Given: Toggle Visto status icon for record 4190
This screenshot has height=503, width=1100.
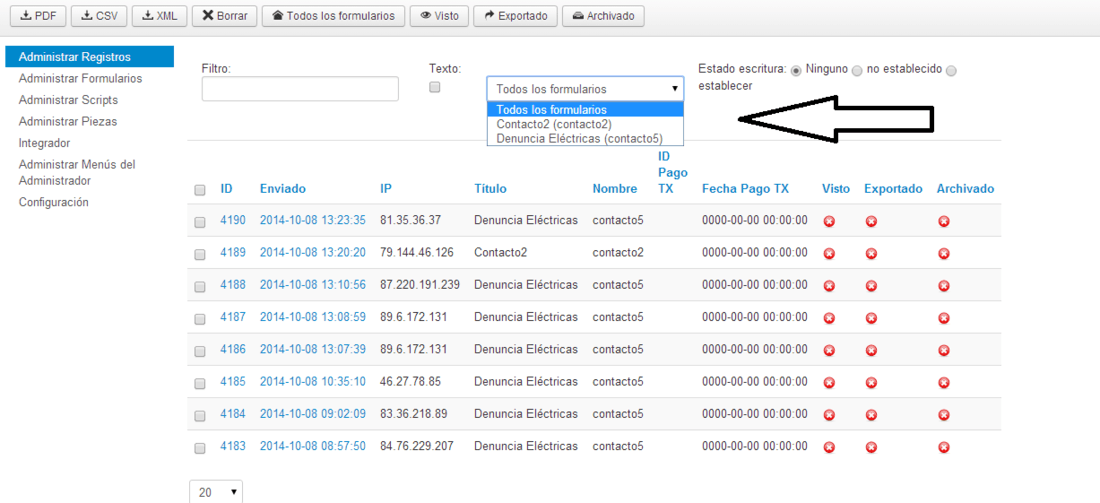Looking at the screenshot, I should coord(829,222).
